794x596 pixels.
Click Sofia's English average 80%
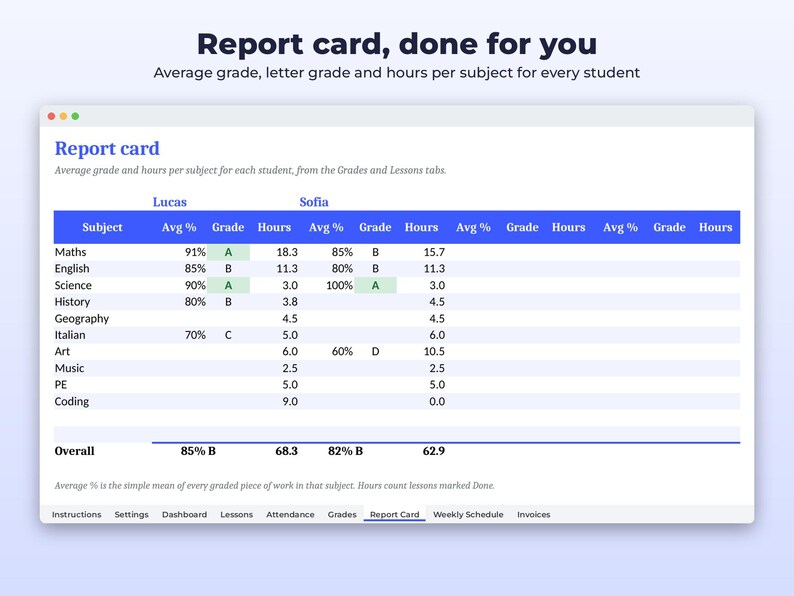[342, 269]
